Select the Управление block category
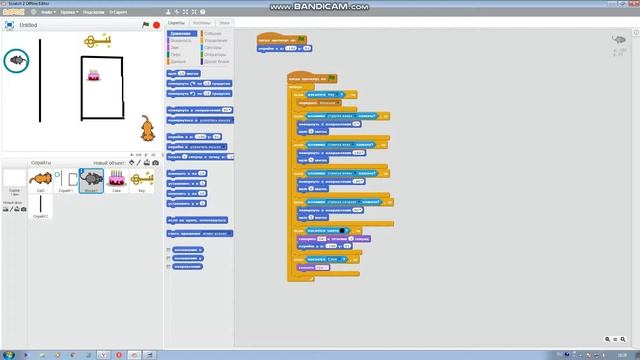The height and width of the screenshot is (360, 640). click(x=216, y=40)
